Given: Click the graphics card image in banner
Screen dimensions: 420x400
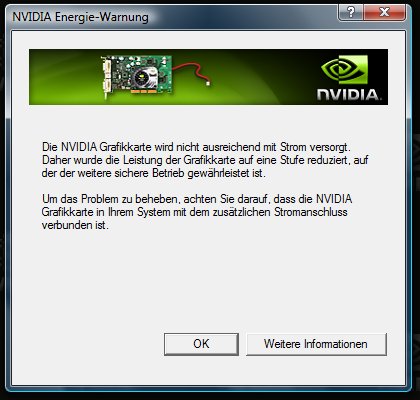Looking at the screenshot, I should pos(137,76).
